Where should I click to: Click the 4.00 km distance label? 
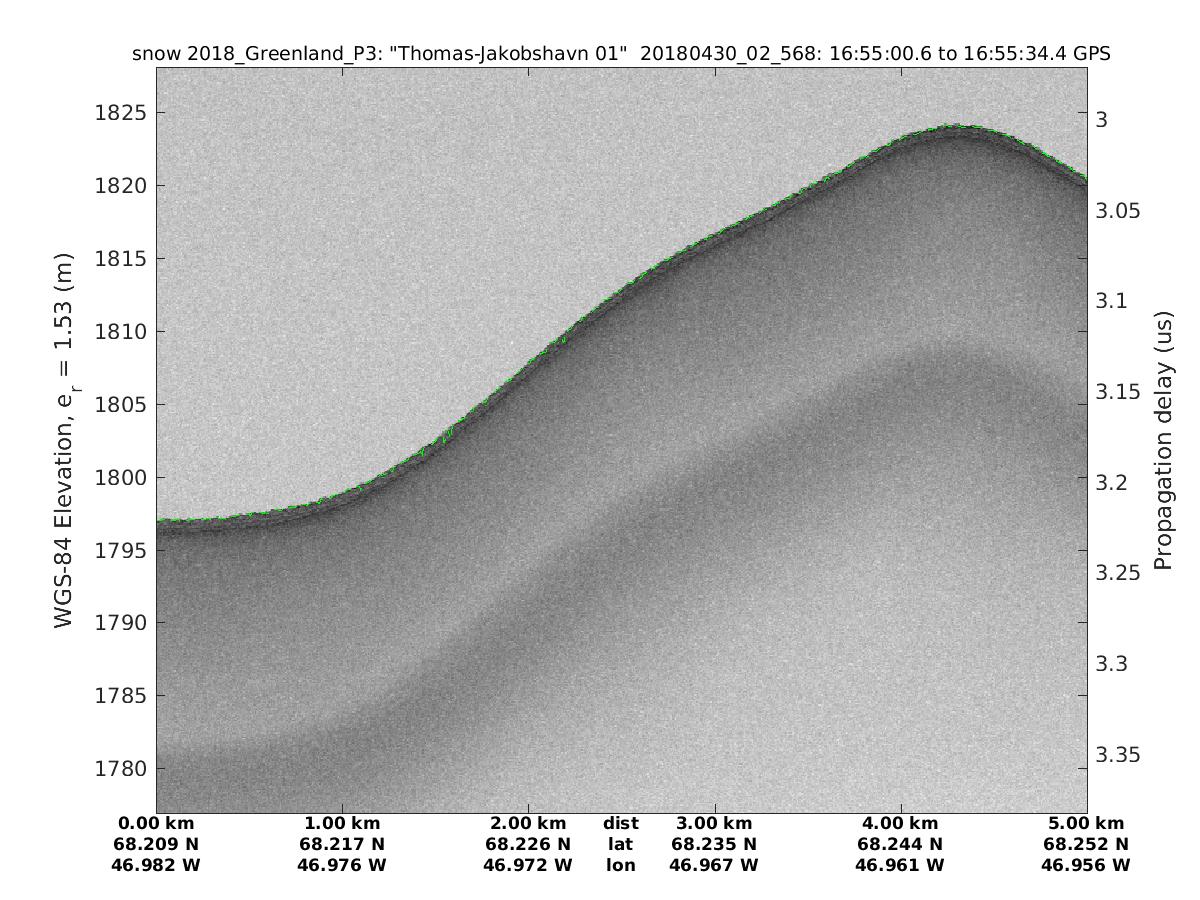point(900,823)
